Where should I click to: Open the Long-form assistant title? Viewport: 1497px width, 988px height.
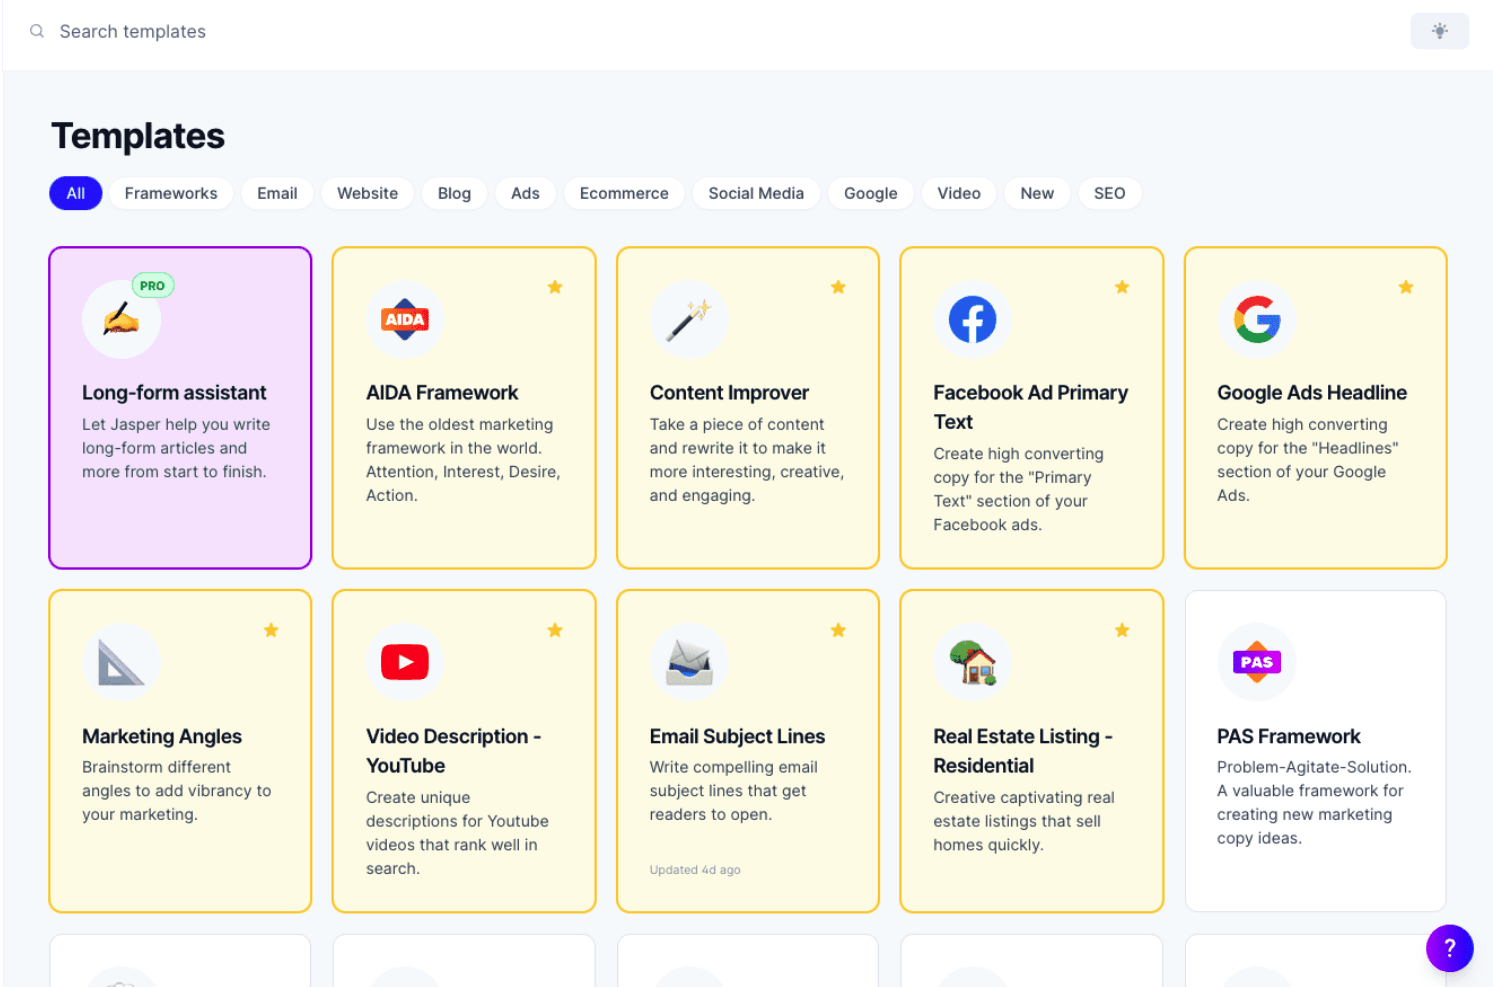[174, 393]
